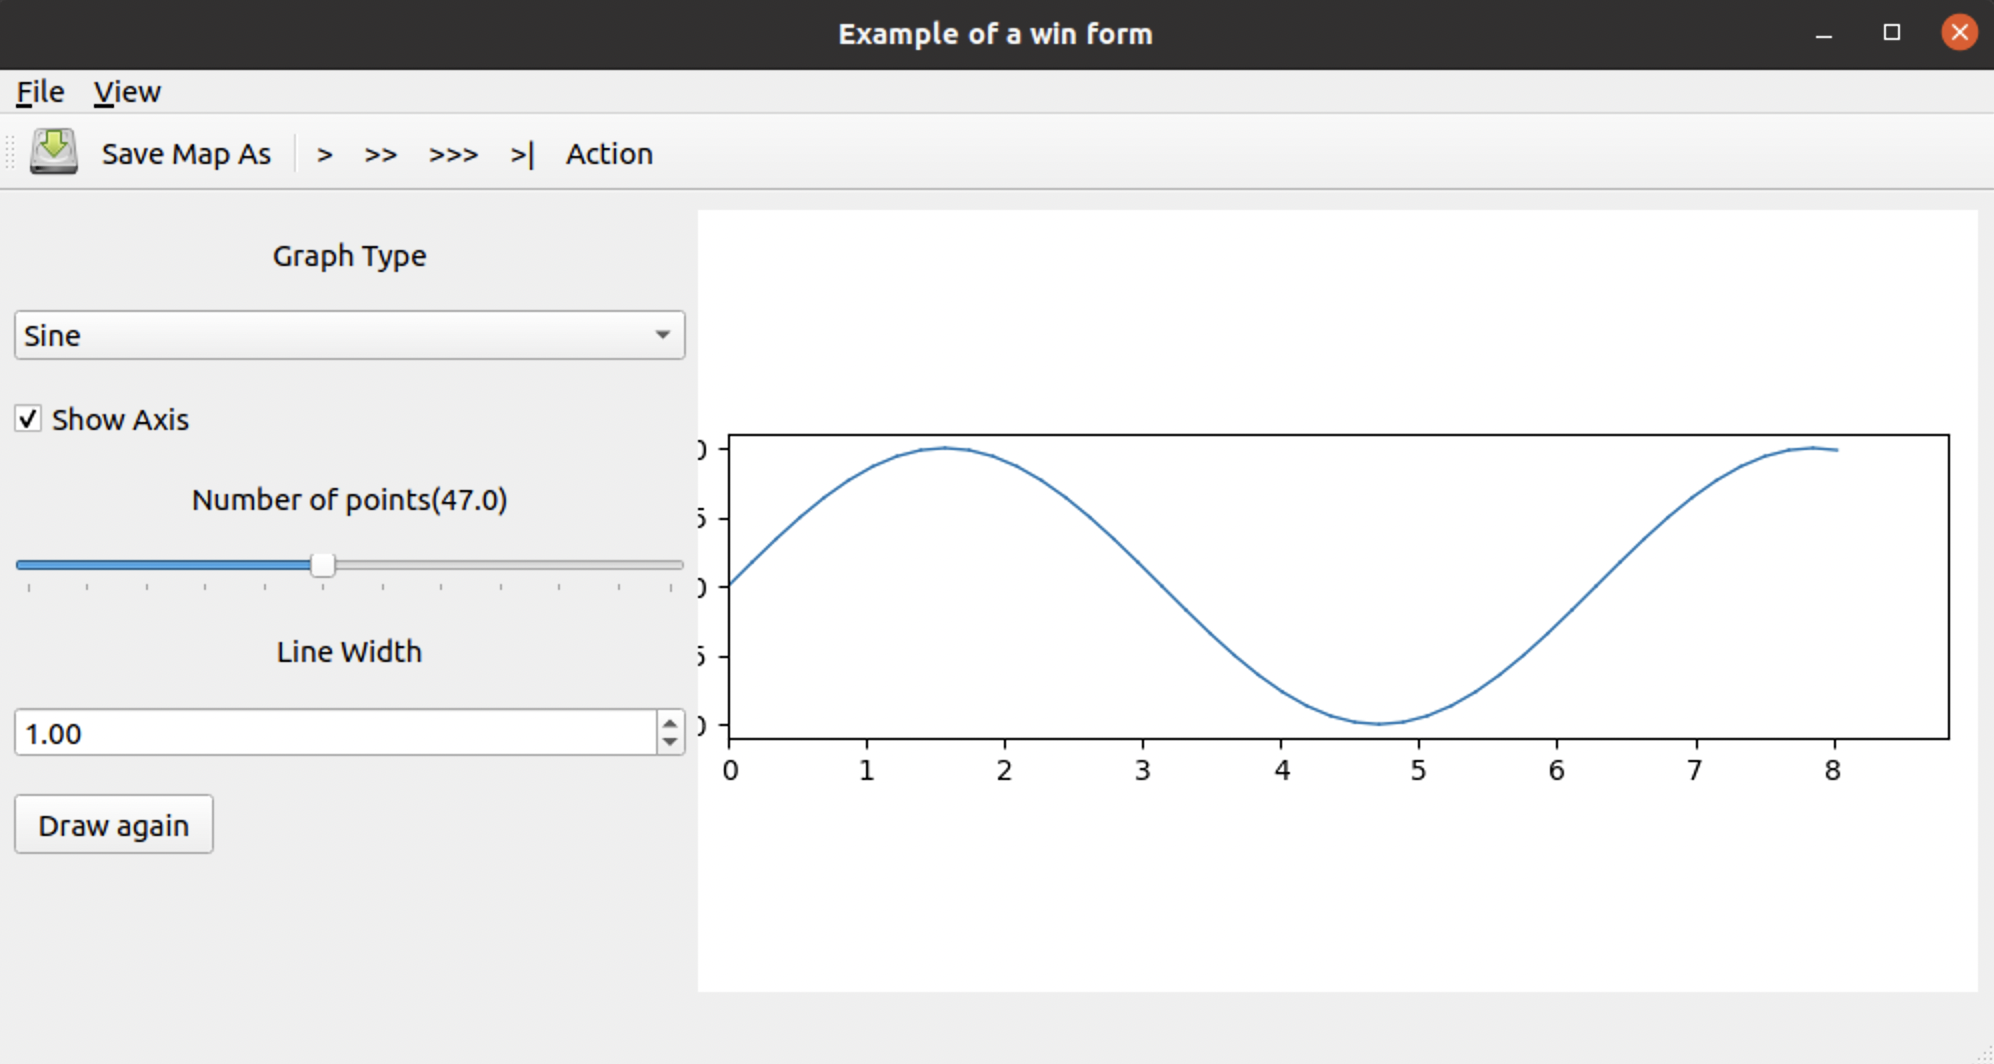Click the Action toolbar button
The width and height of the screenshot is (1994, 1064).
tap(609, 154)
